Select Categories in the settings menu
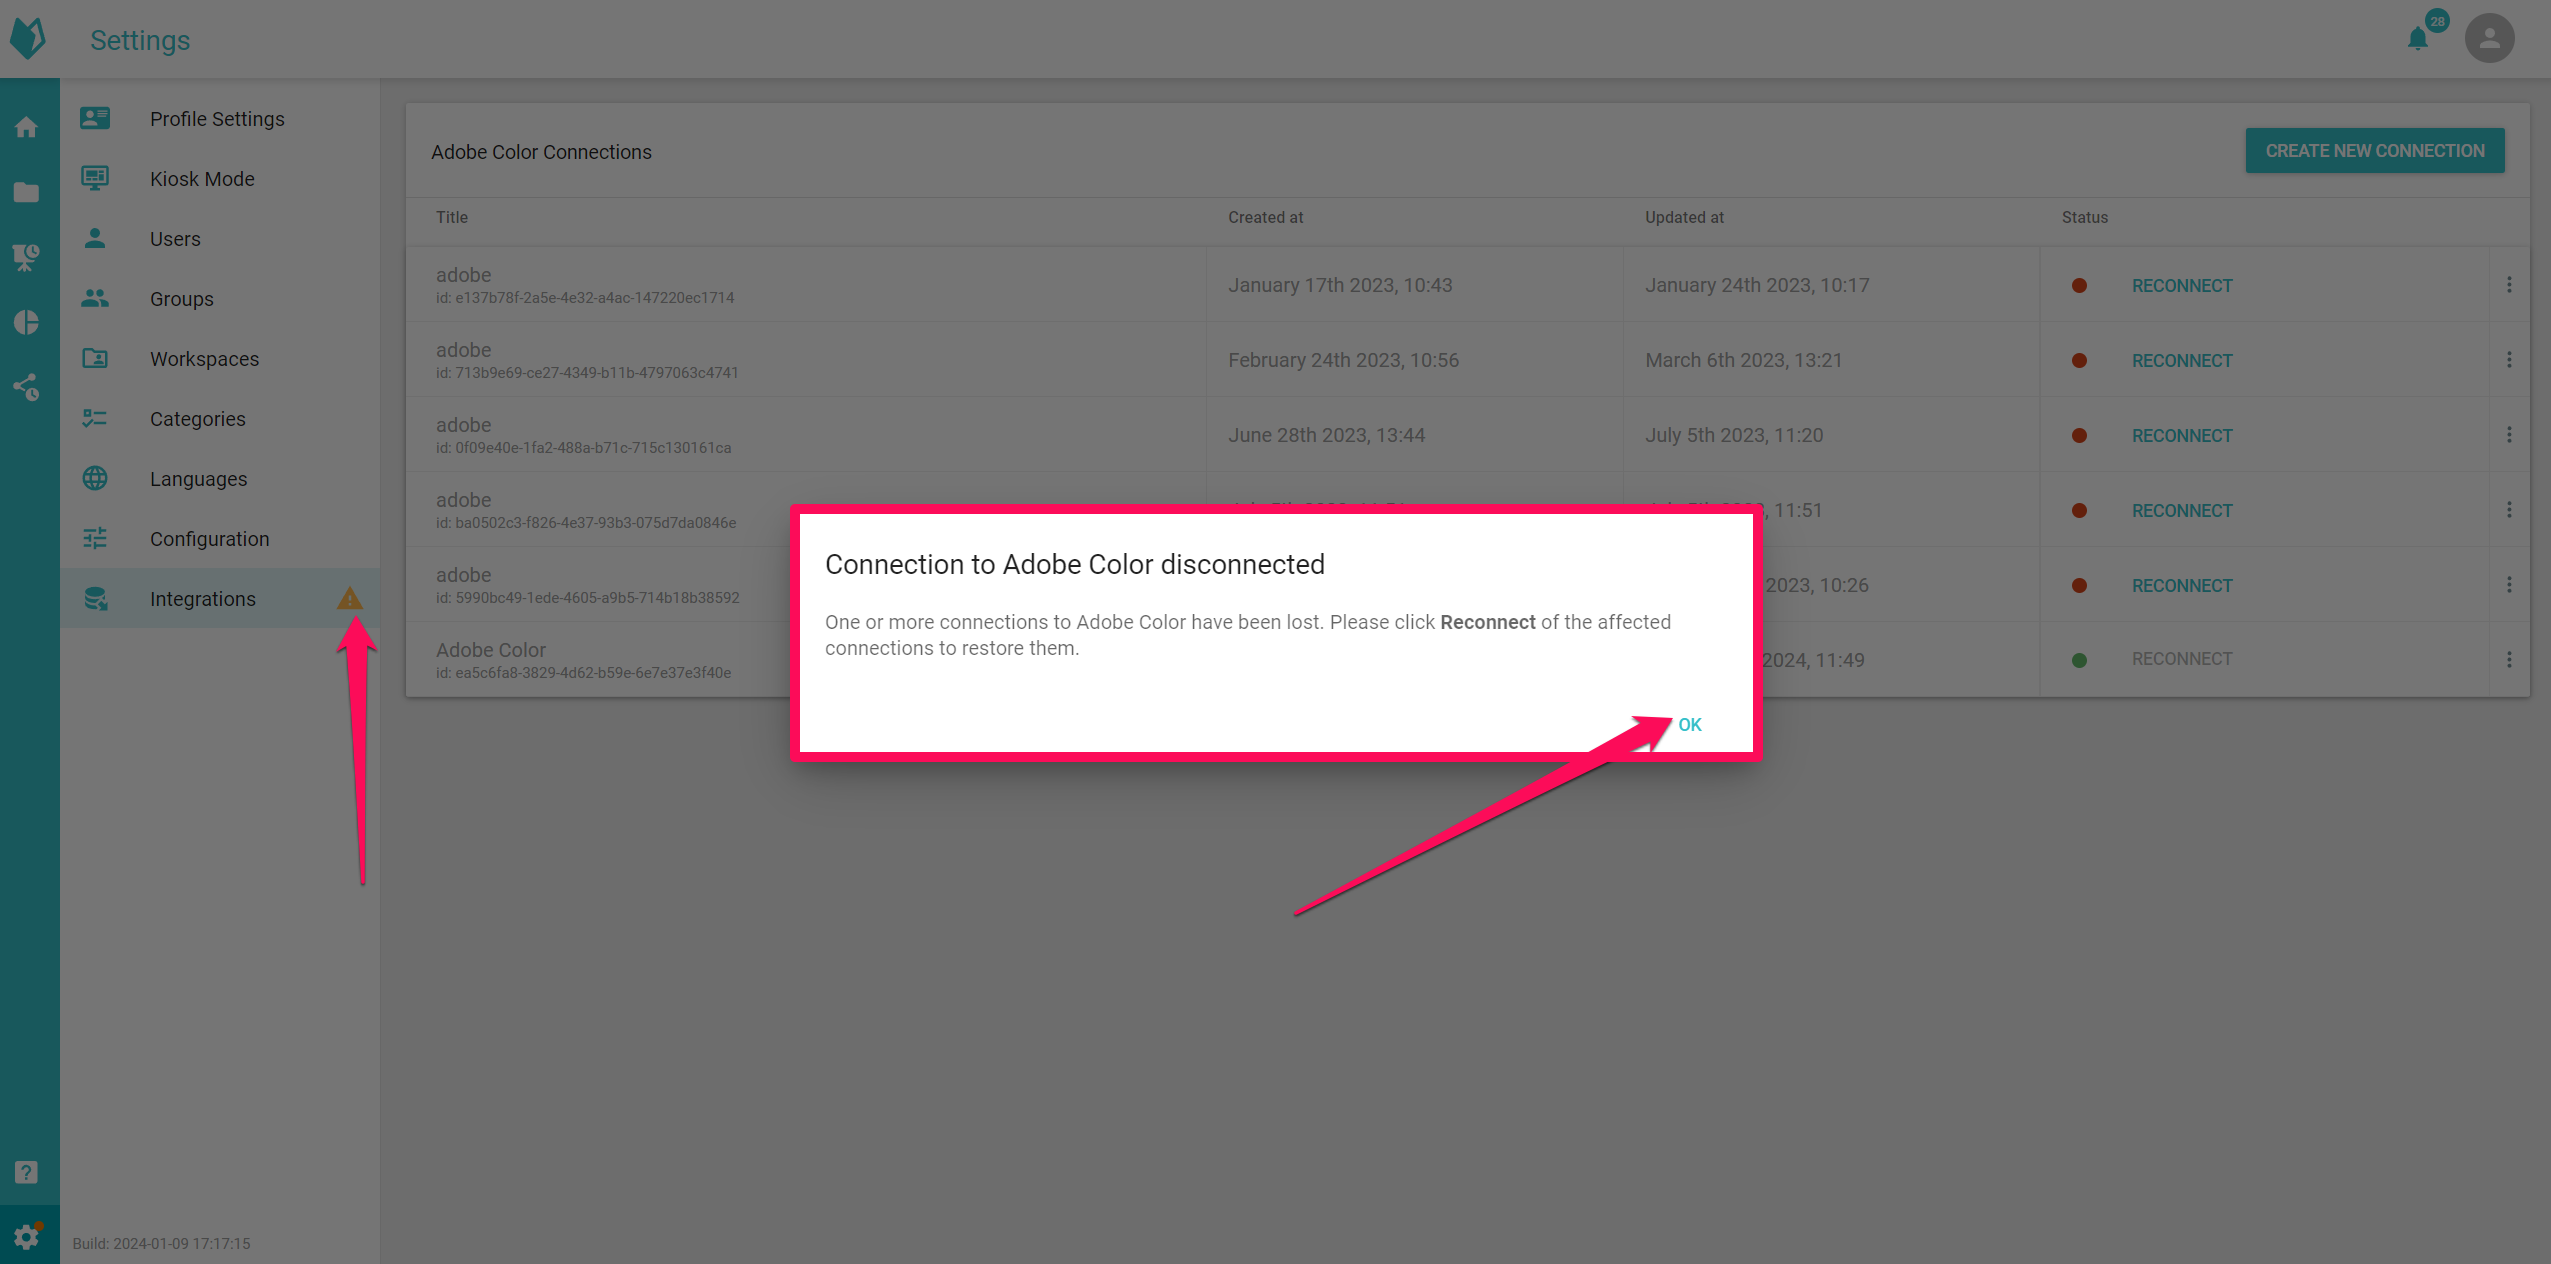Viewport: 2551px width, 1264px height. point(220,418)
